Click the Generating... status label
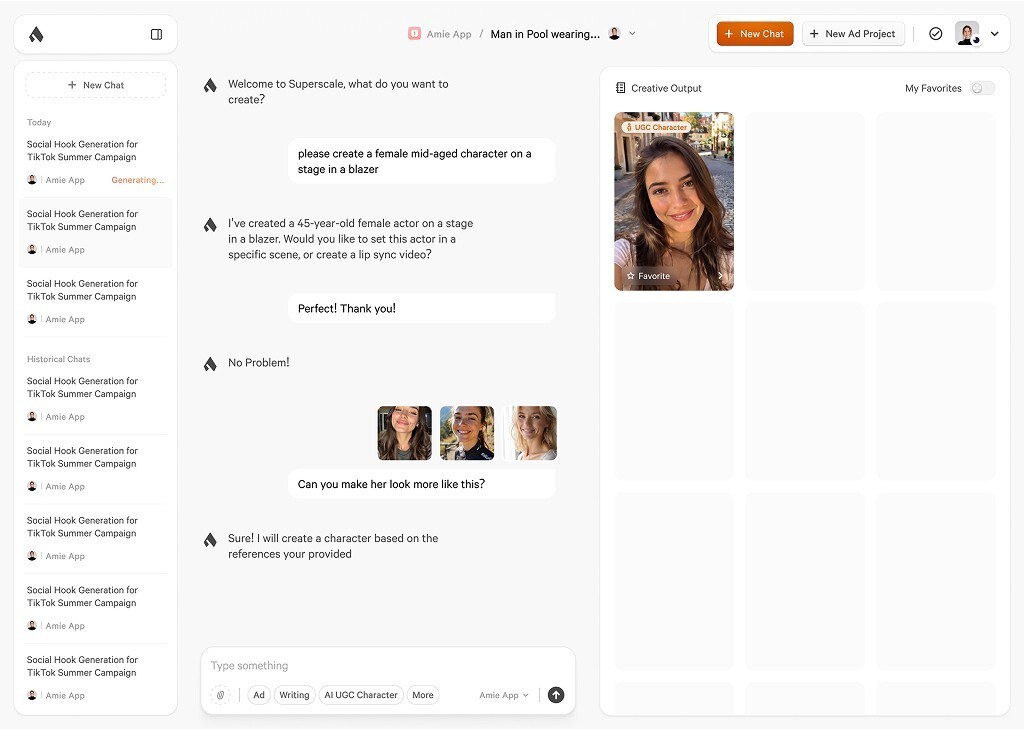 pyautogui.click(x=137, y=180)
